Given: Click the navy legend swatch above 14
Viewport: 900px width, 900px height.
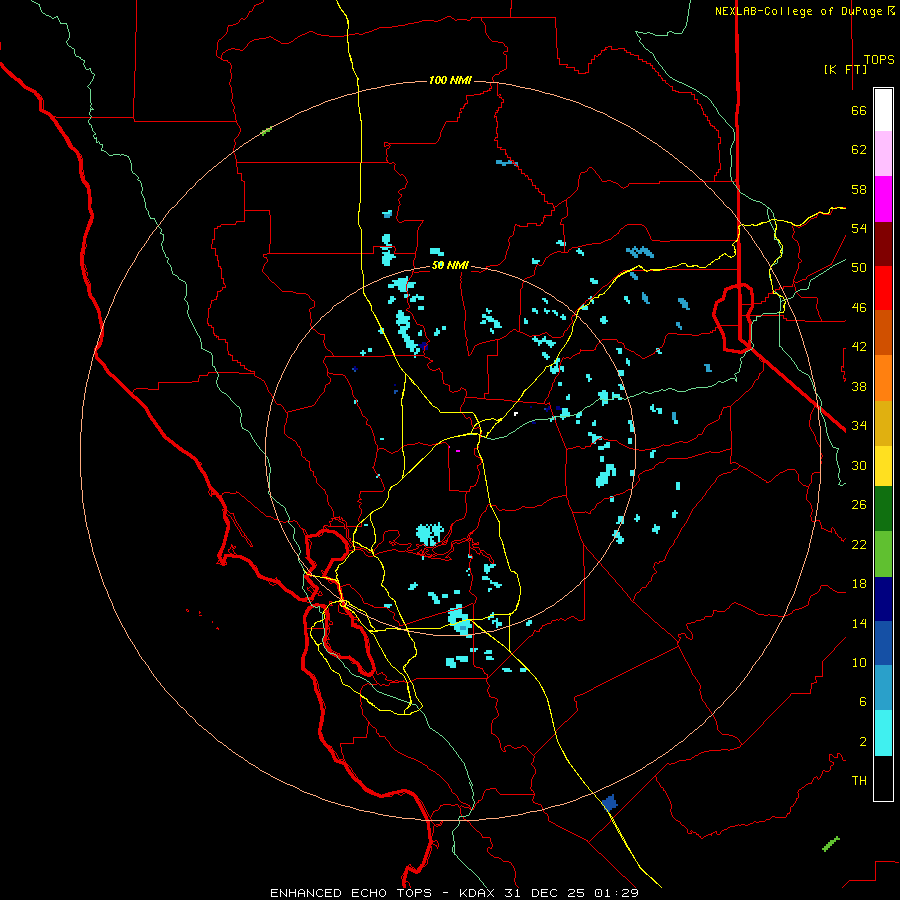Looking at the screenshot, I should pyautogui.click(x=883, y=599).
